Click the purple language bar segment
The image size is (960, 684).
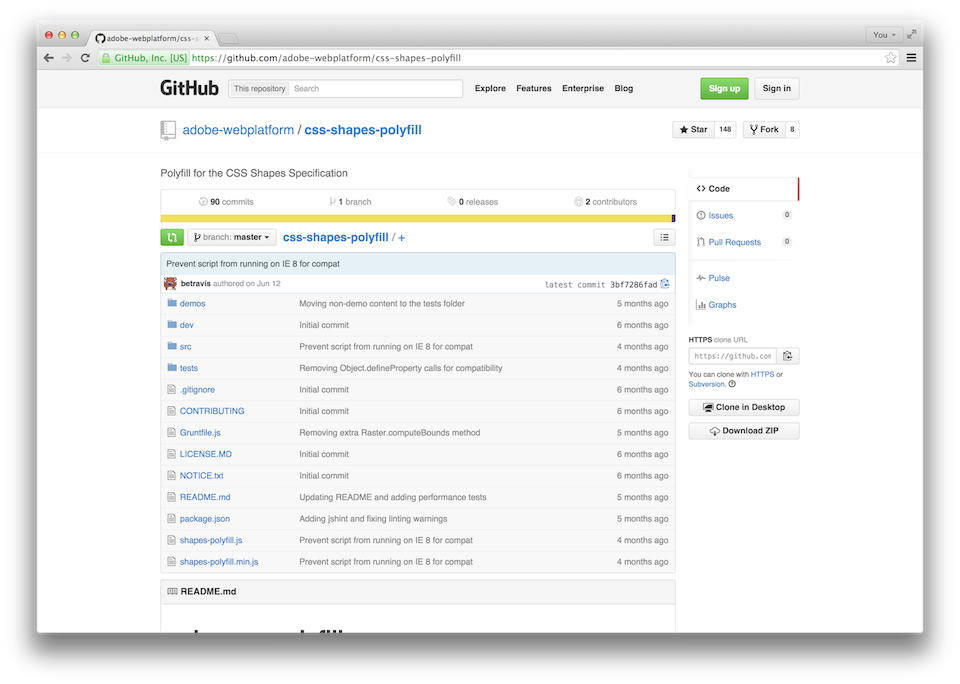tap(673, 219)
